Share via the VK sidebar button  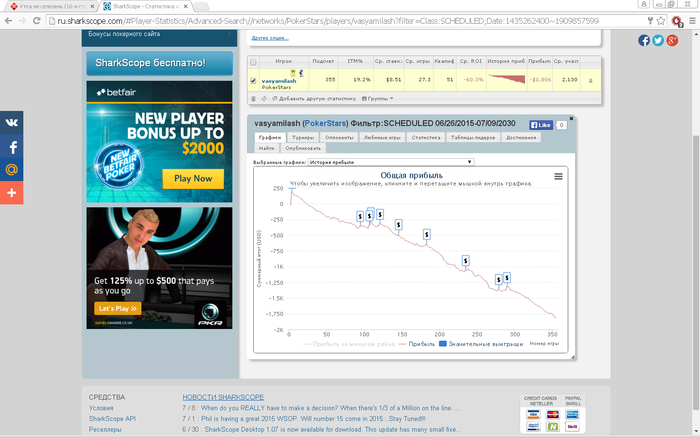(x=12, y=122)
